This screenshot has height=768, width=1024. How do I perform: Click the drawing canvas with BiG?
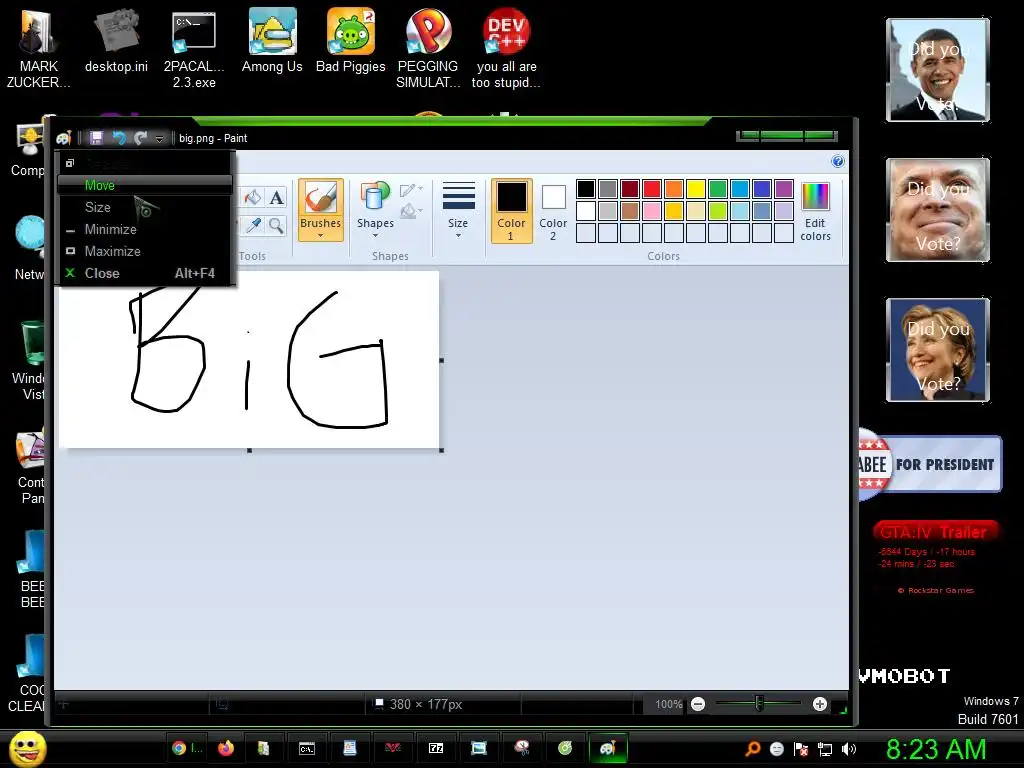[x=249, y=359]
